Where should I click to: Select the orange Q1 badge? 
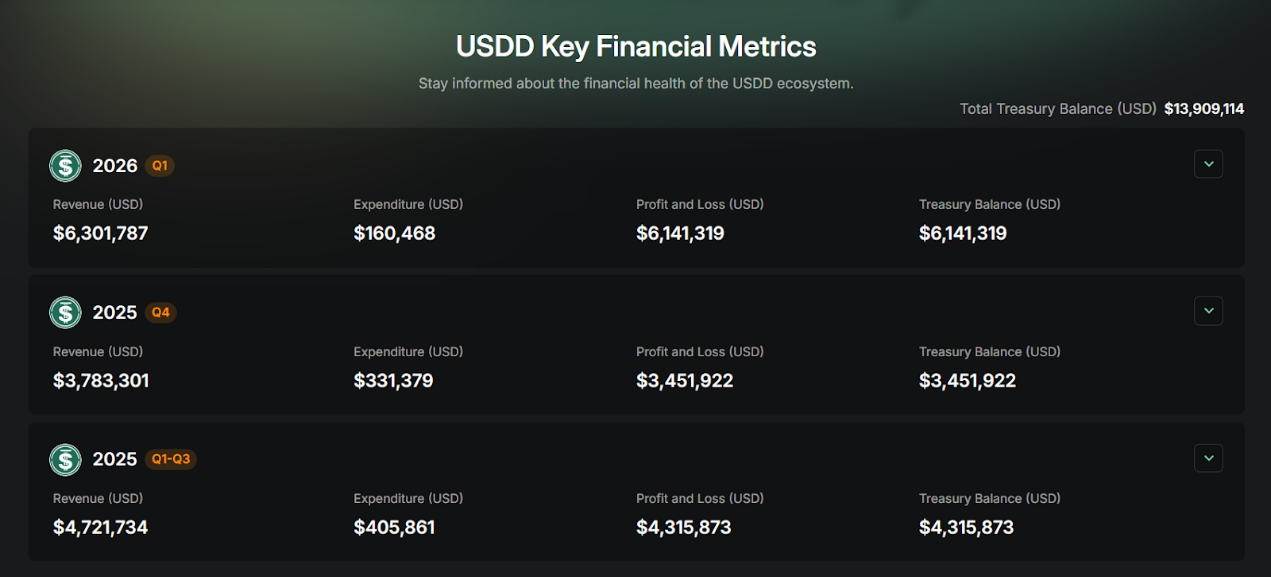[160, 166]
